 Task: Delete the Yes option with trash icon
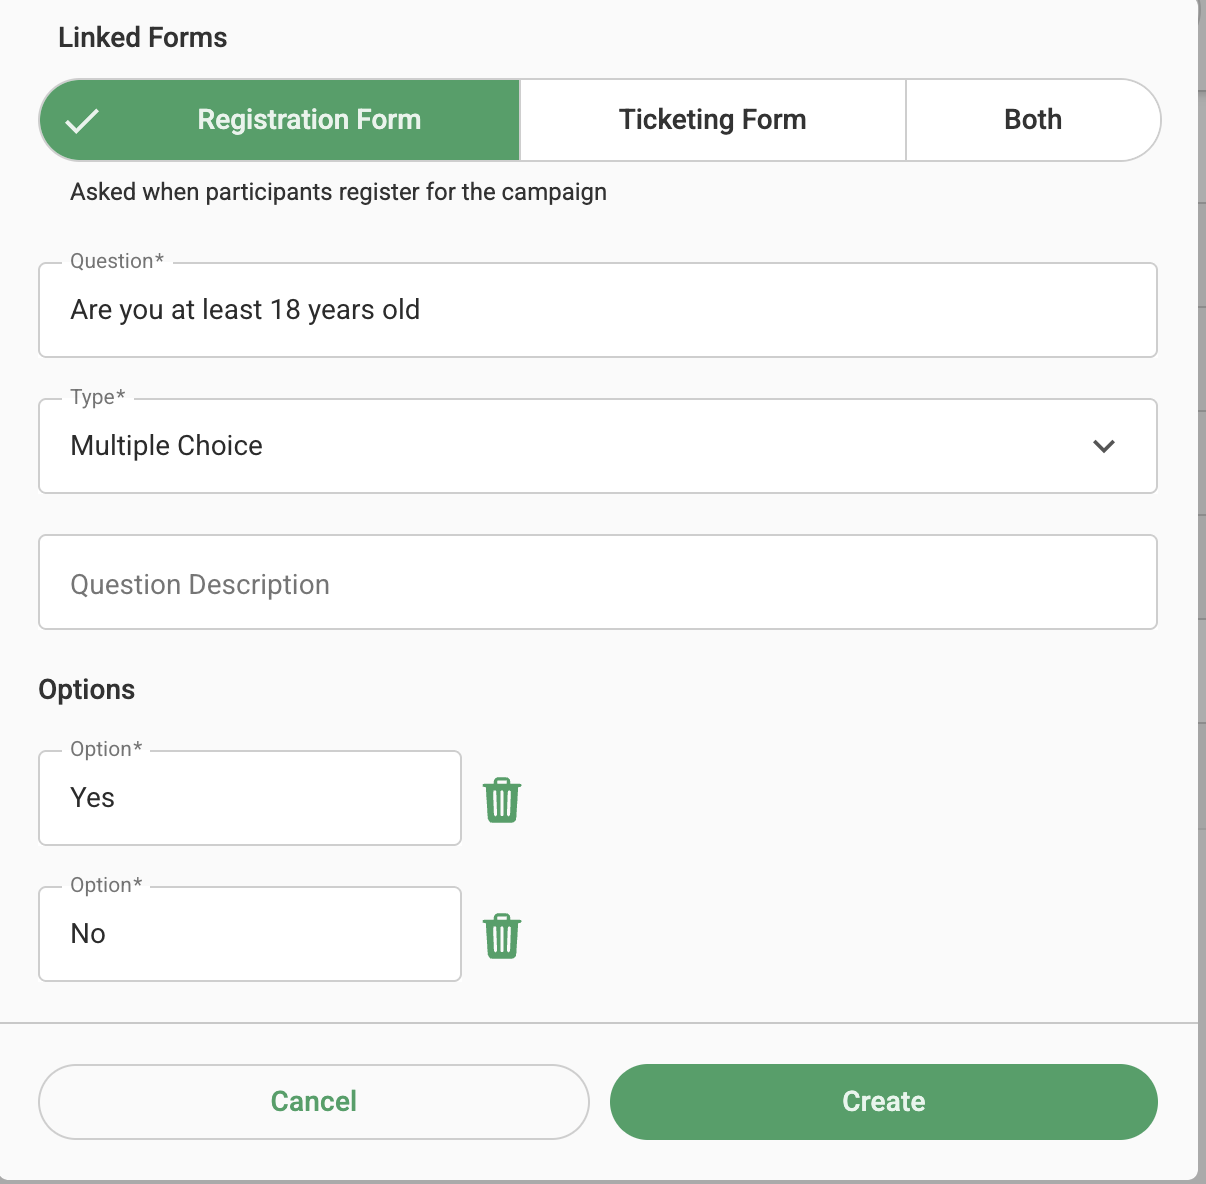click(502, 800)
